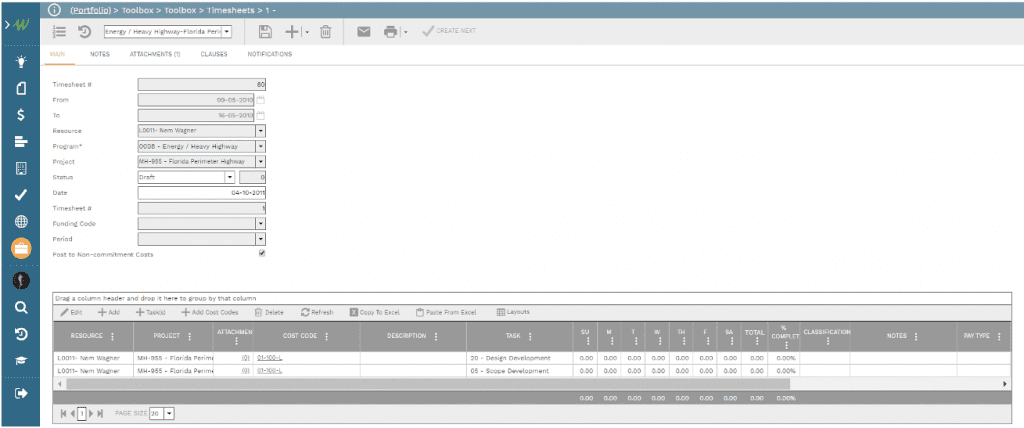
Task: Open calendar picker for To date
Action: (261, 115)
